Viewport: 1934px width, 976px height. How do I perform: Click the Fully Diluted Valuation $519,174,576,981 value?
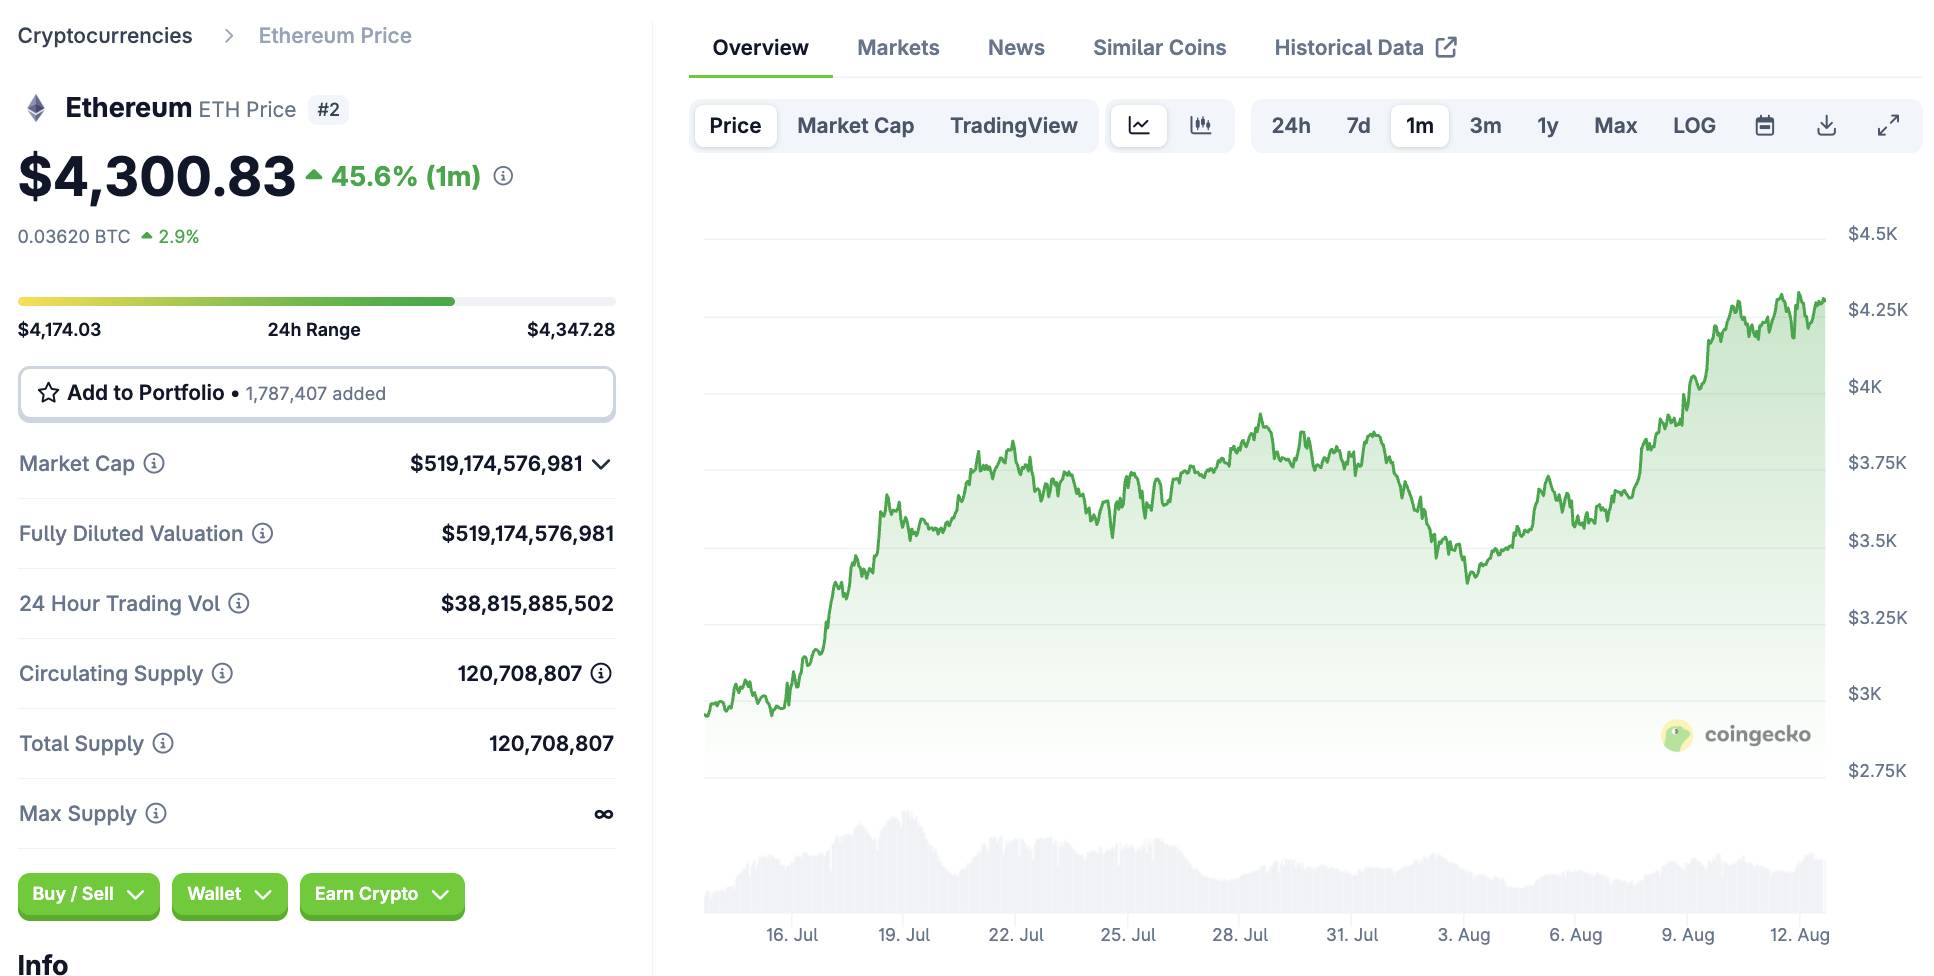(527, 533)
